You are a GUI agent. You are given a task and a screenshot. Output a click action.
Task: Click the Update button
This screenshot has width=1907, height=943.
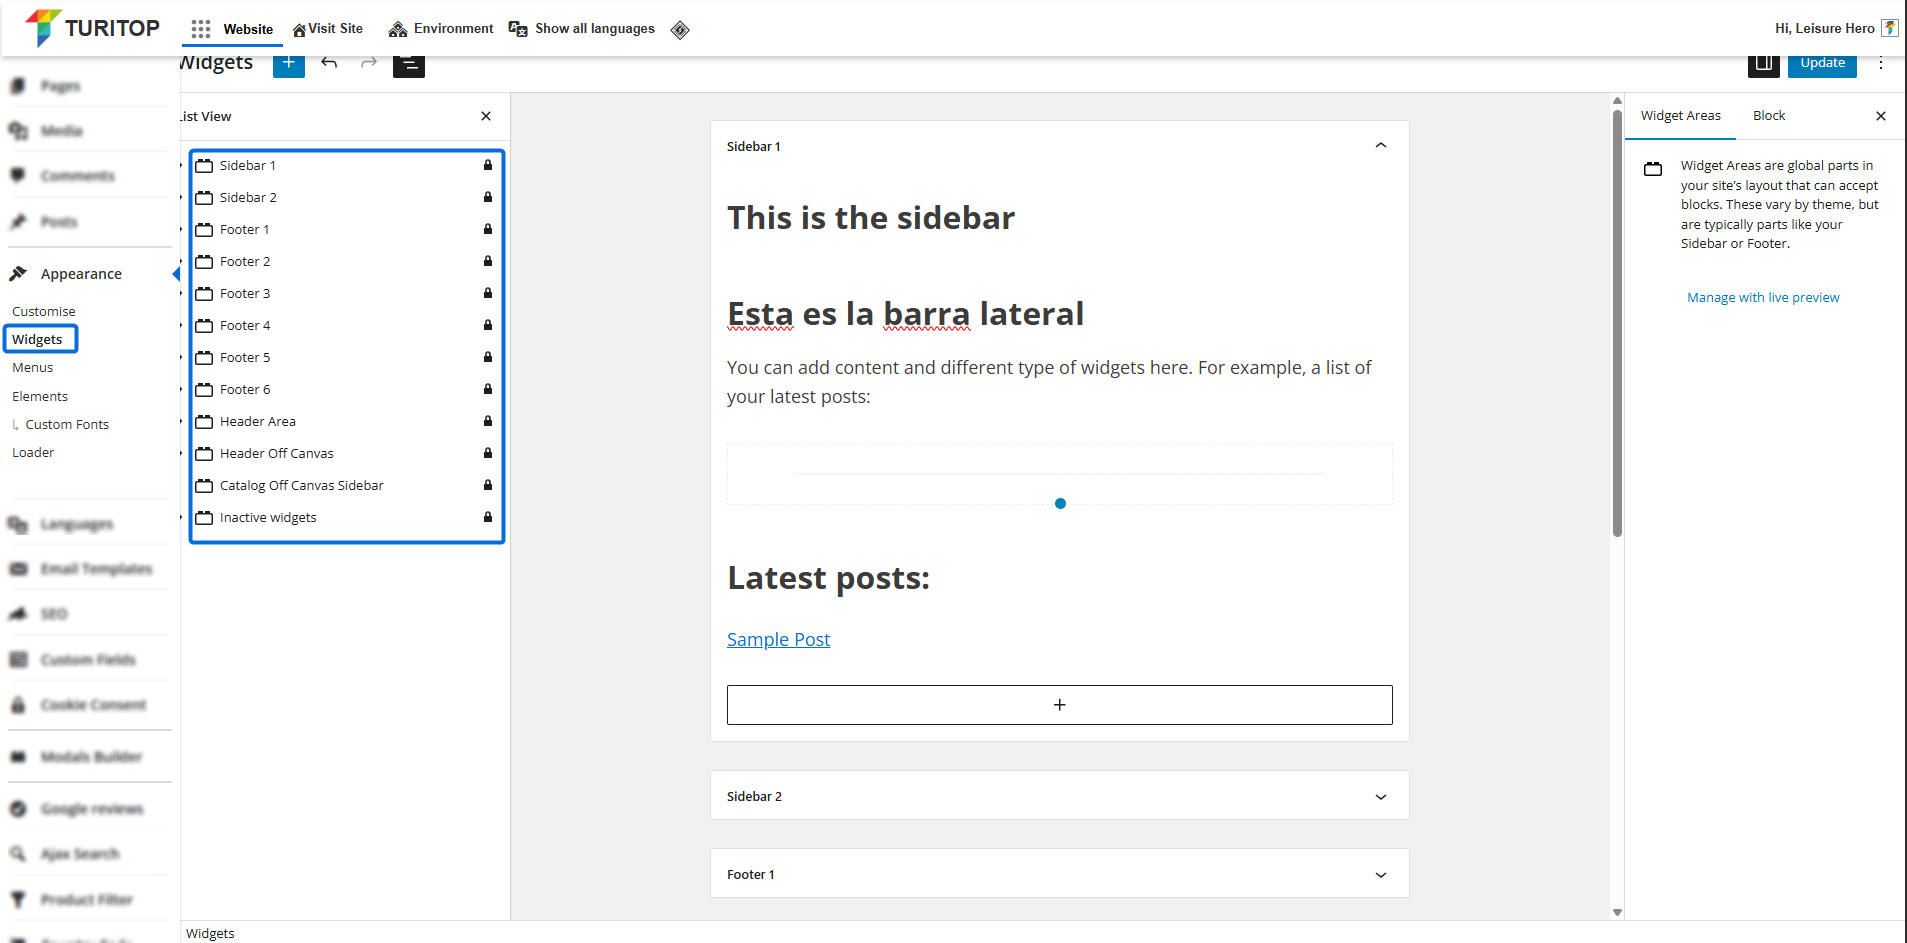(x=1822, y=63)
